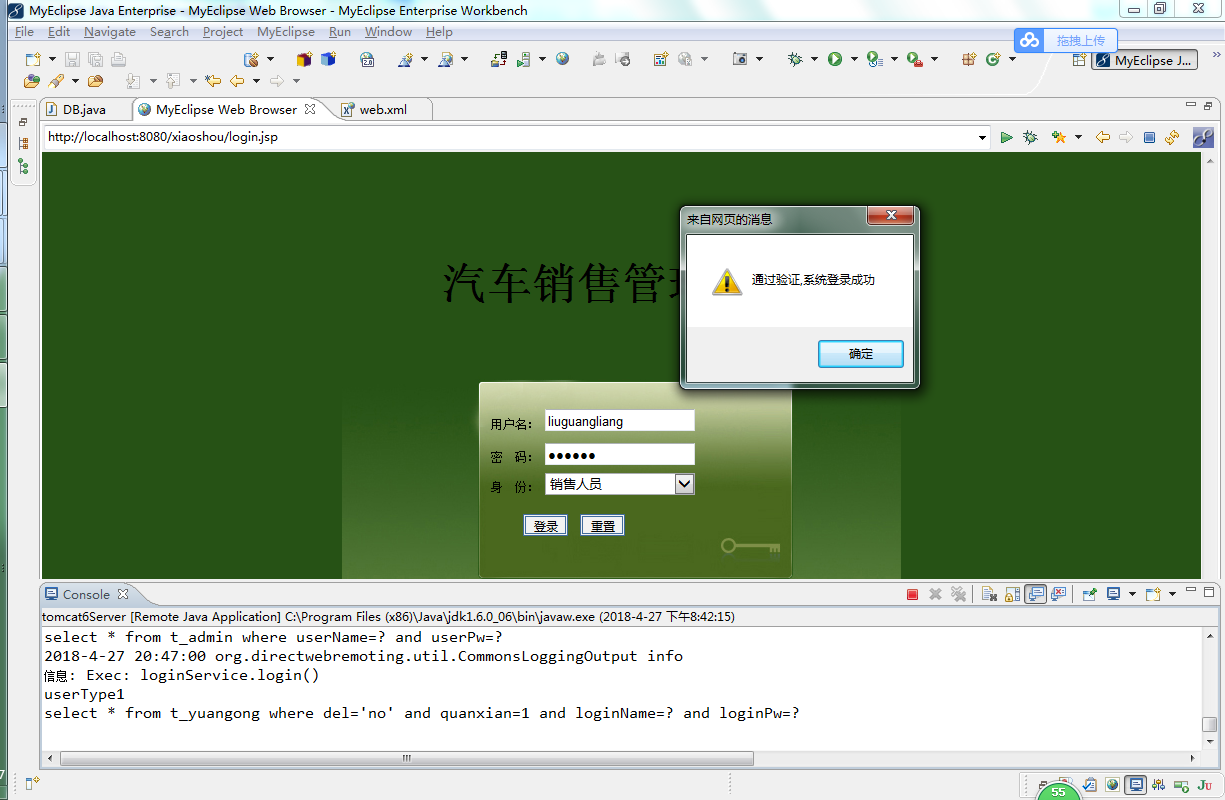Viewport: 1225px width, 800px height.
Task: Open the Open Console dropdown arrow
Action: click(1172, 594)
